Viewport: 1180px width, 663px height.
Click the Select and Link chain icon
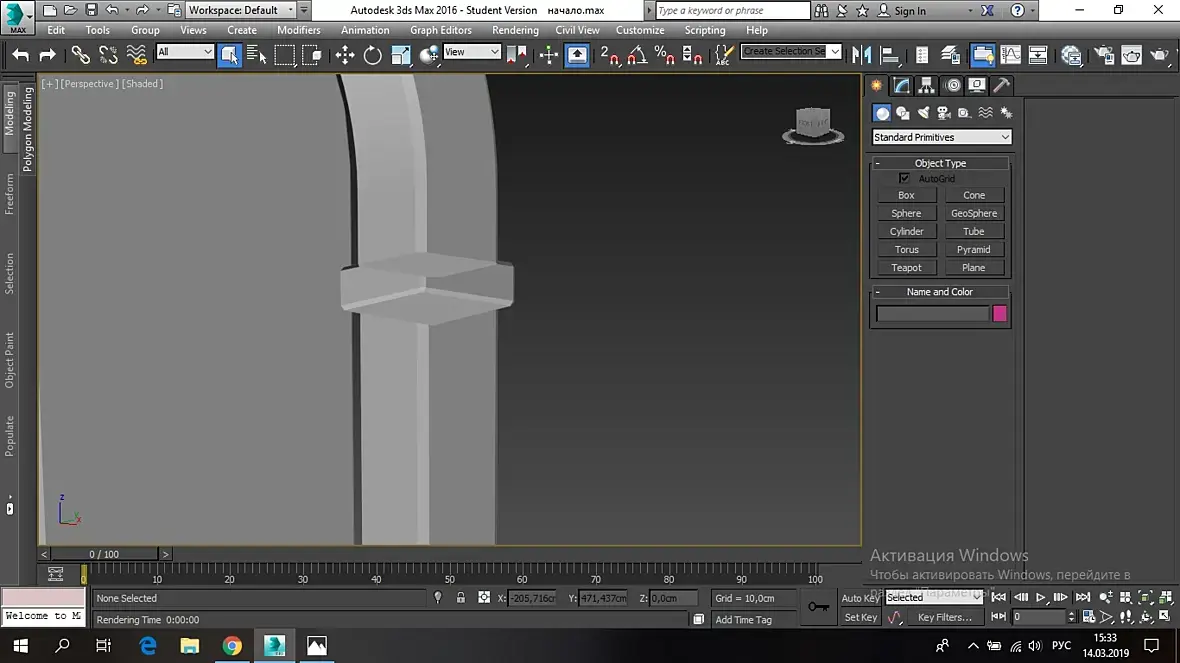(x=81, y=55)
